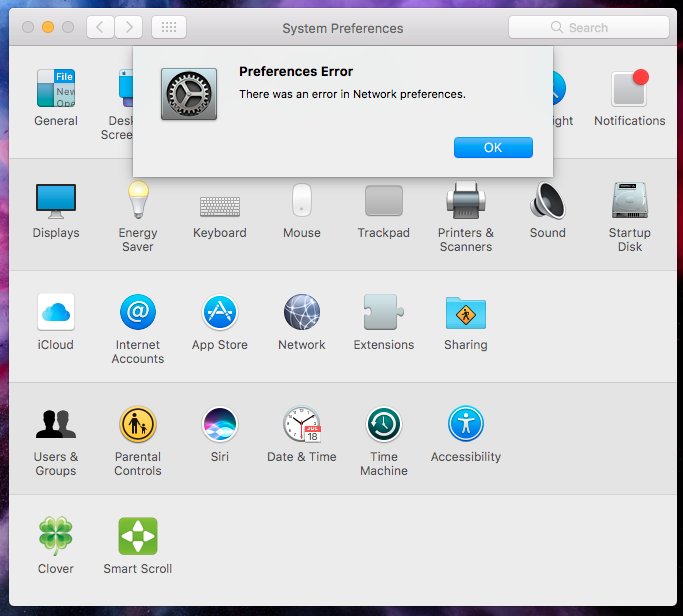Click OK in Preferences Error dialog
Viewport: 683px width, 616px height.
(493, 147)
